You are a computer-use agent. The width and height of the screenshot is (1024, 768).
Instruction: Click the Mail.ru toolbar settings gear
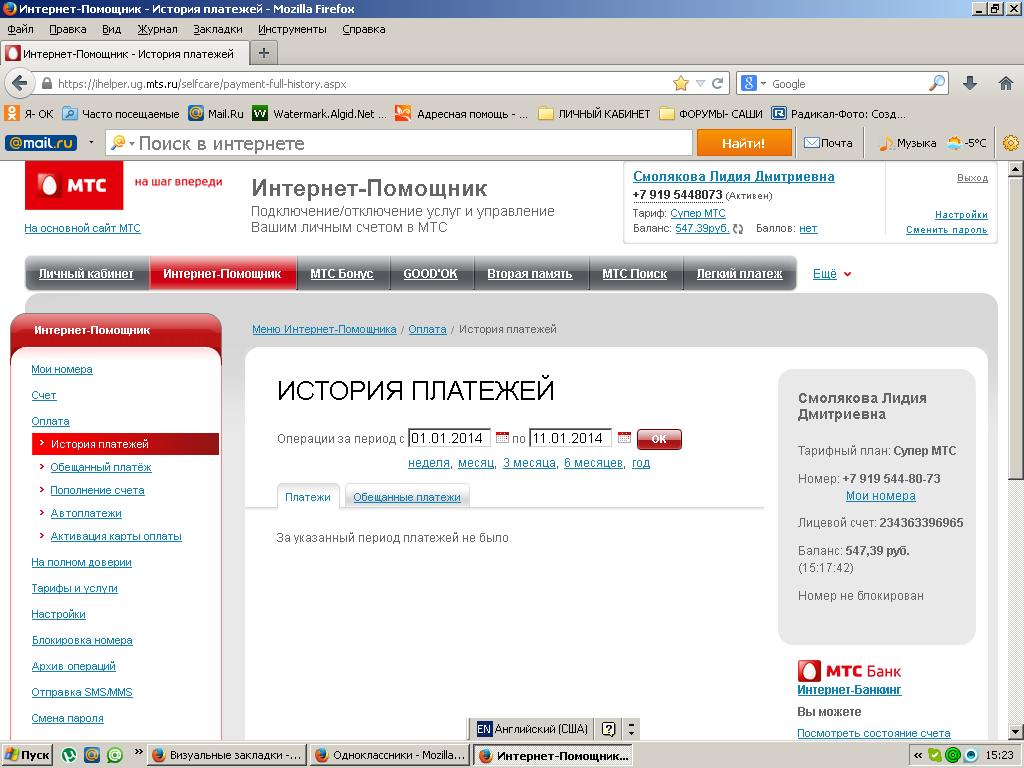click(1010, 143)
